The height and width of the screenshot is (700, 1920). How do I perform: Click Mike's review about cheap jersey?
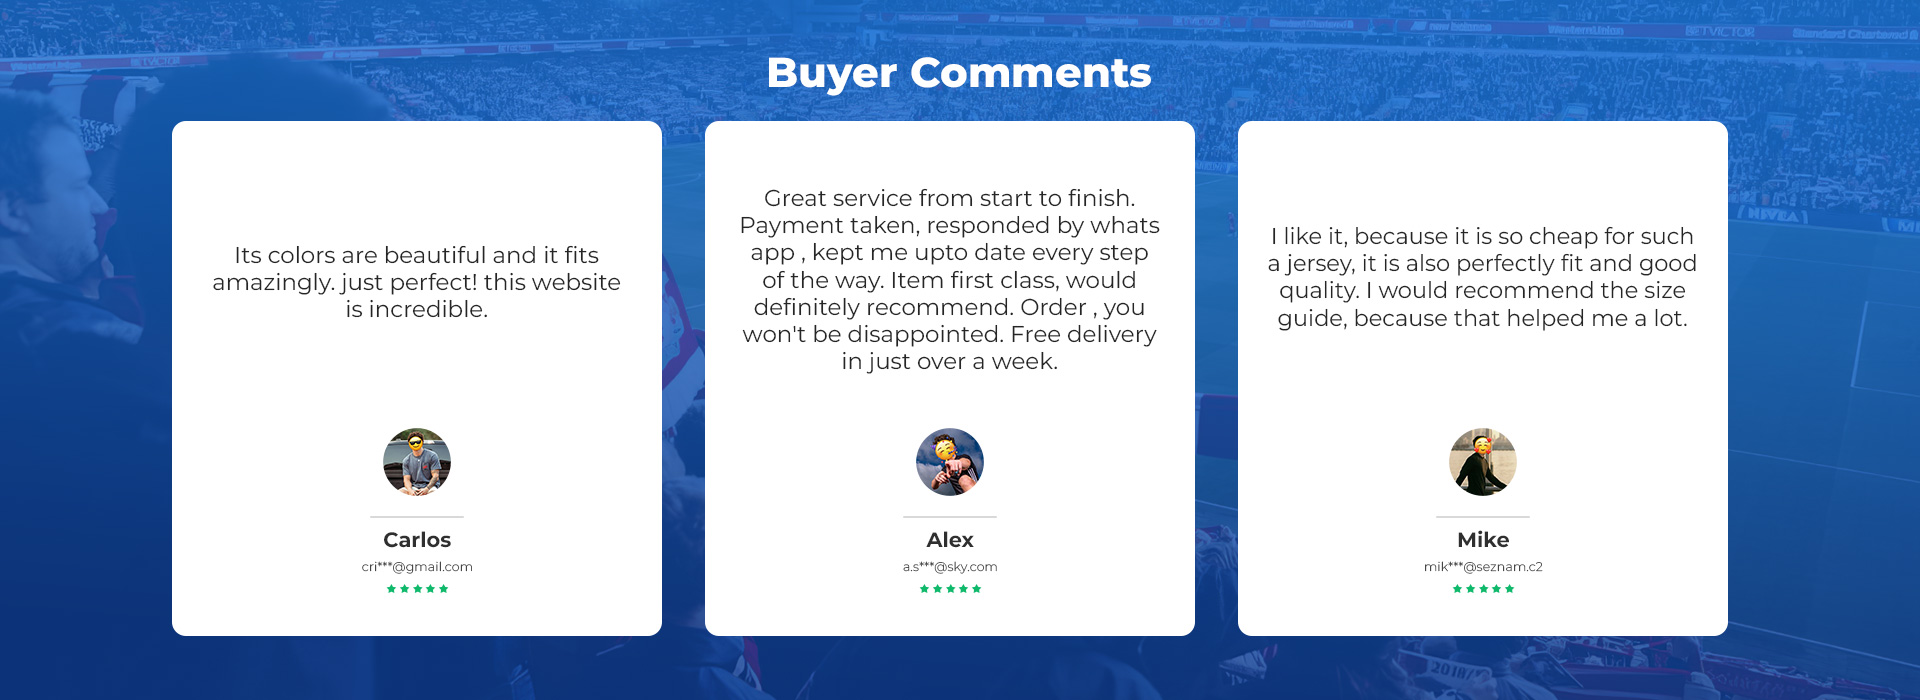(1483, 277)
